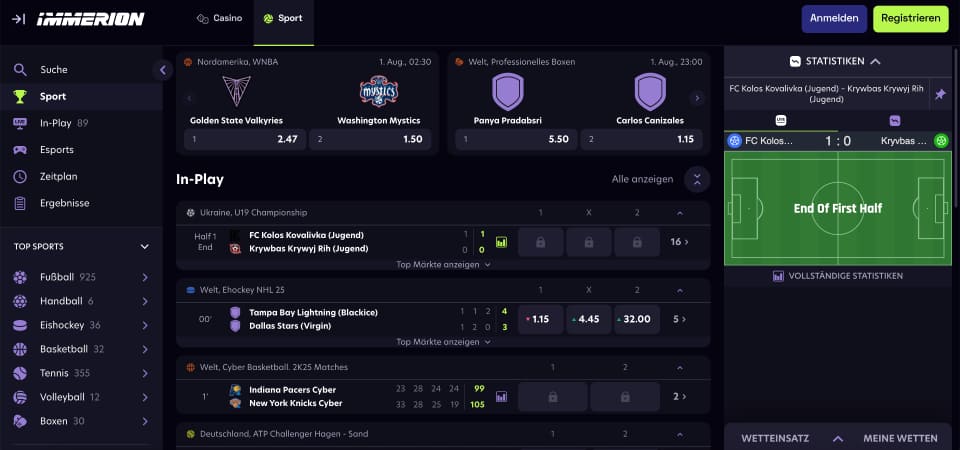Open VOLLSTÄNDIGE STATISTIKEN link
Viewport: 960px width, 450px height.
point(838,276)
